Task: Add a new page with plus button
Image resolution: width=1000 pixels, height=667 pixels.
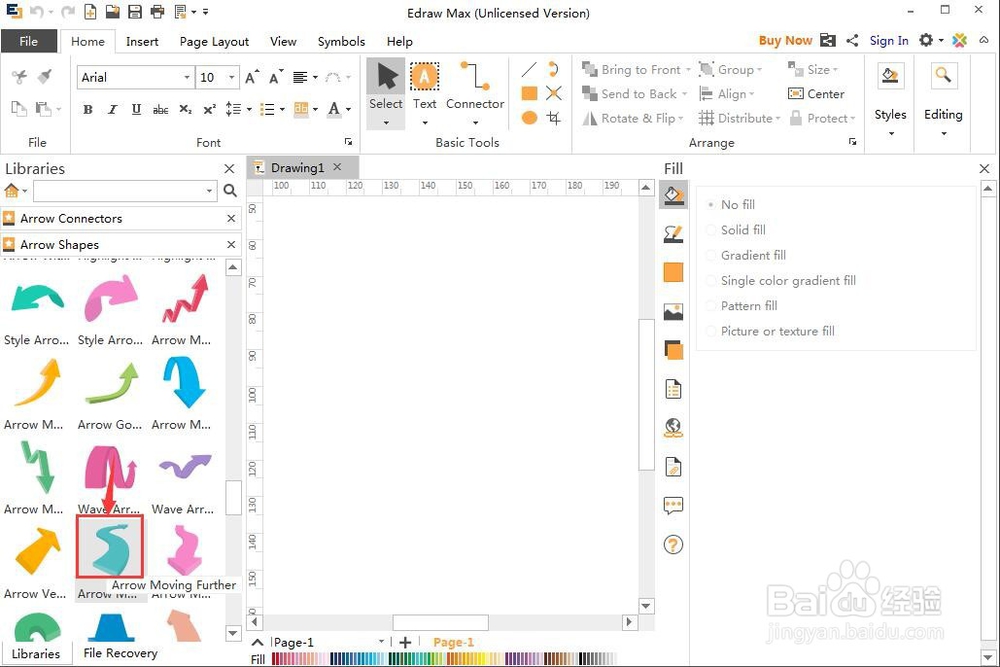Action: tap(404, 642)
